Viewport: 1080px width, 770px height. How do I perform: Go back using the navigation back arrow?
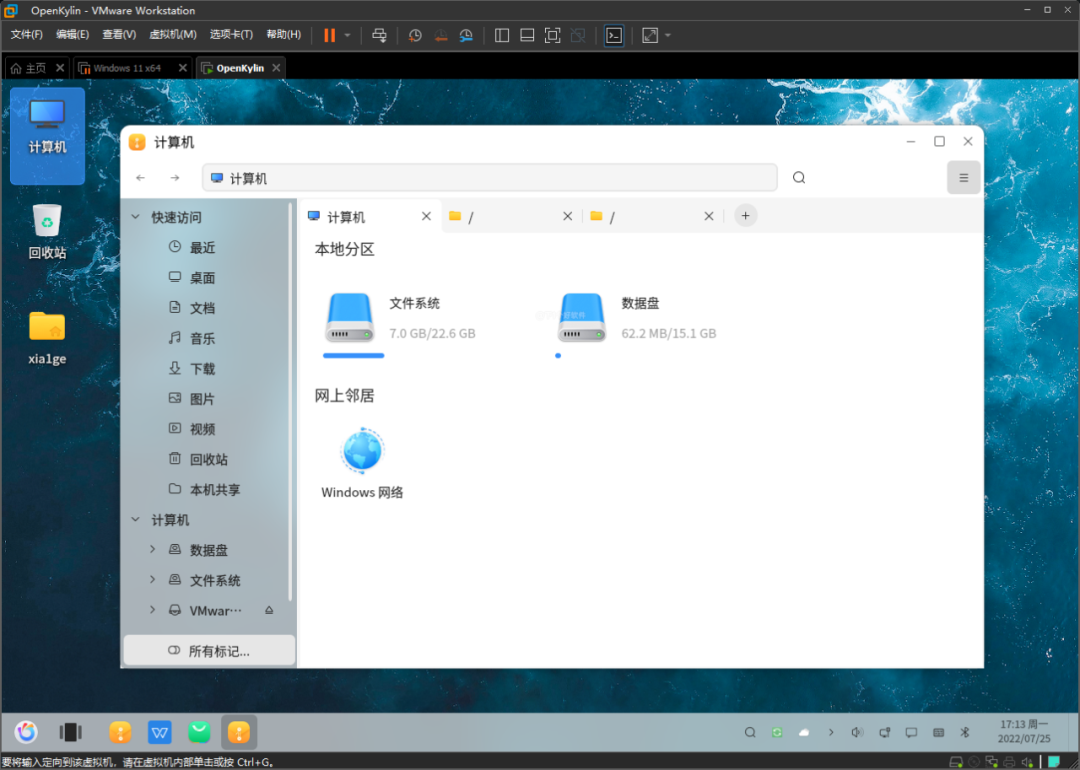tap(141, 177)
